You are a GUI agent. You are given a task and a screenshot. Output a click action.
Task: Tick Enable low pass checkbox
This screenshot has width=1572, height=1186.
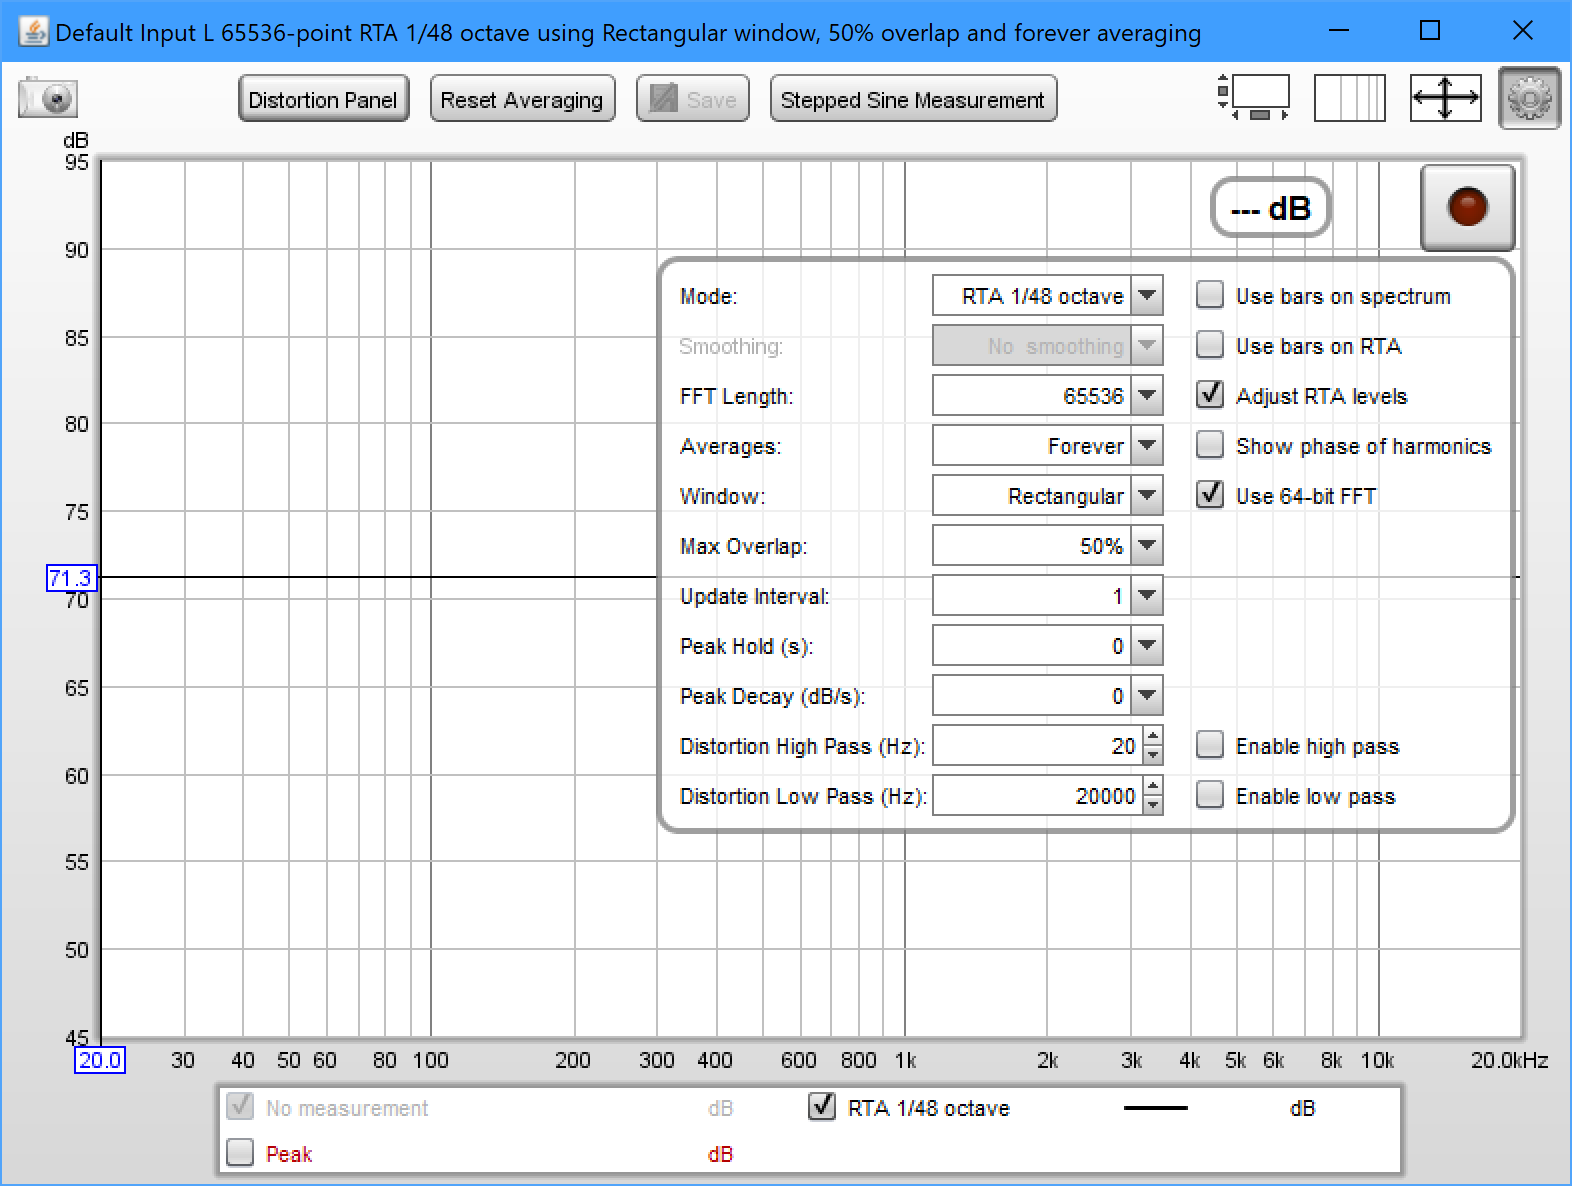tap(1210, 795)
